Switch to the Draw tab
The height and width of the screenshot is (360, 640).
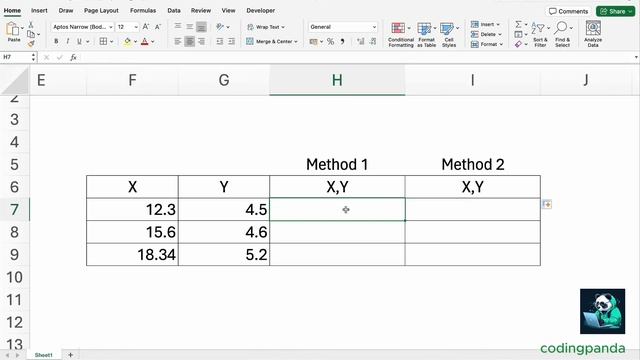(66, 11)
